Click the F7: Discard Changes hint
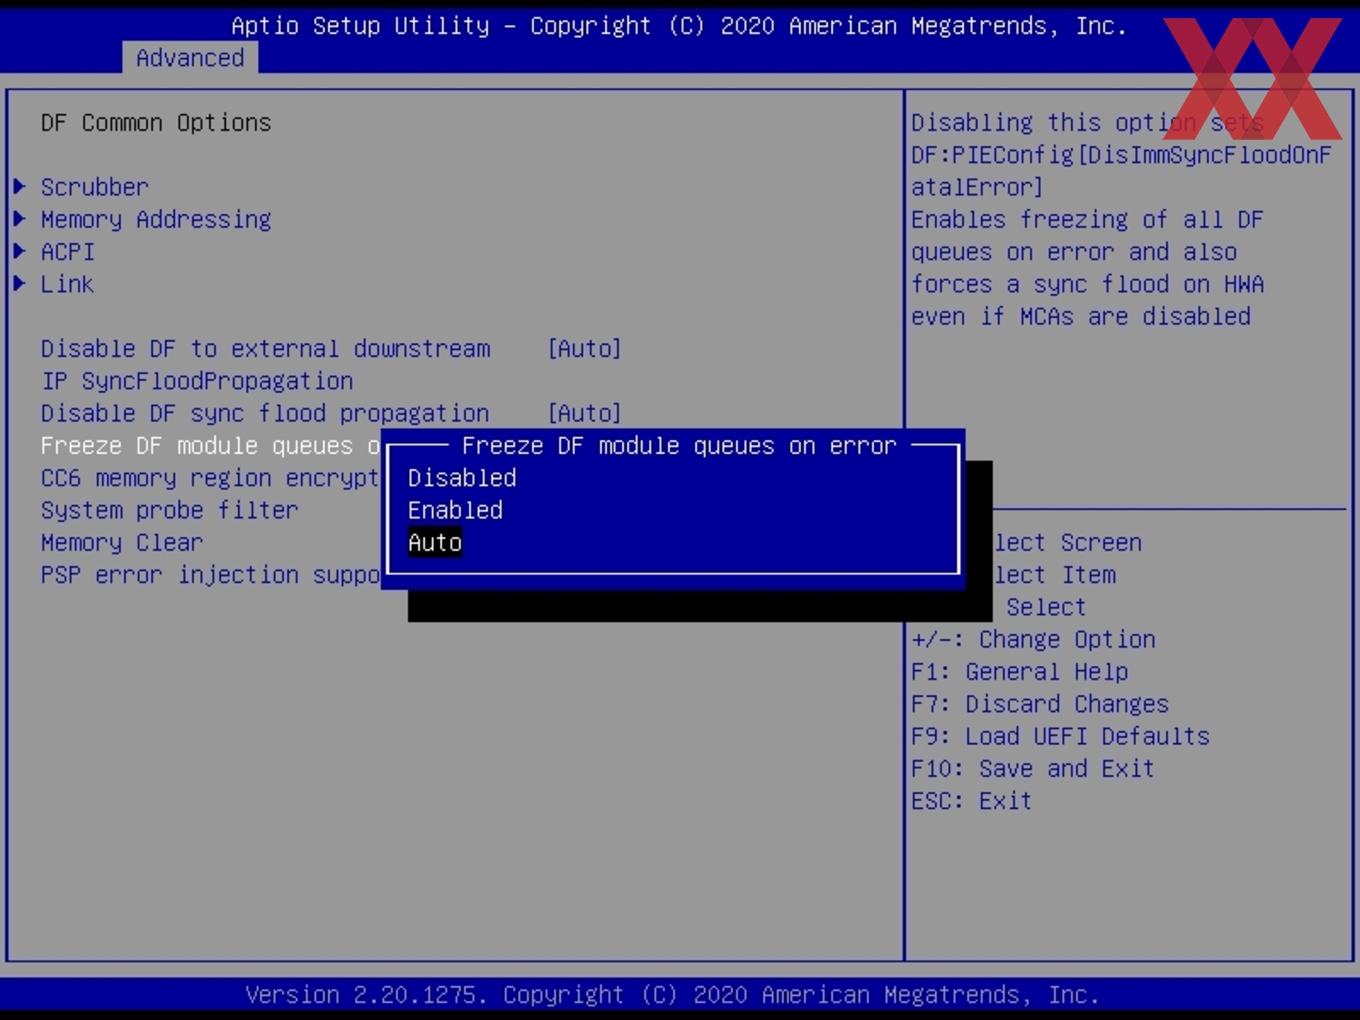This screenshot has height=1020, width=1360. click(x=1040, y=704)
